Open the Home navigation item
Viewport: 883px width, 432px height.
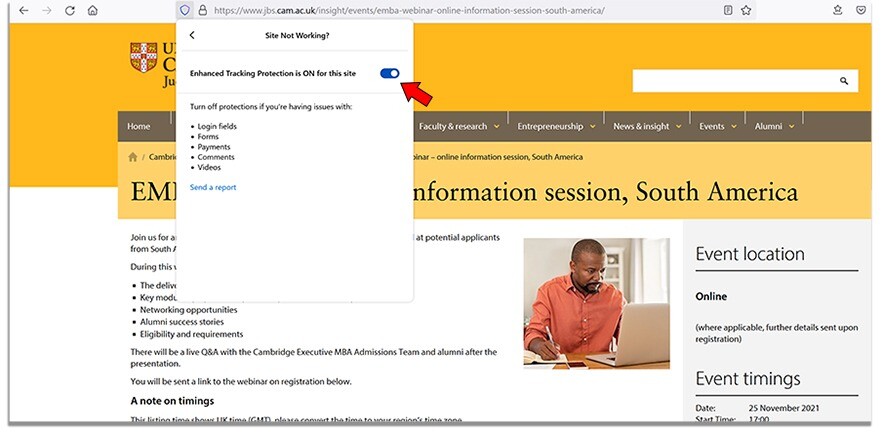[x=139, y=126]
